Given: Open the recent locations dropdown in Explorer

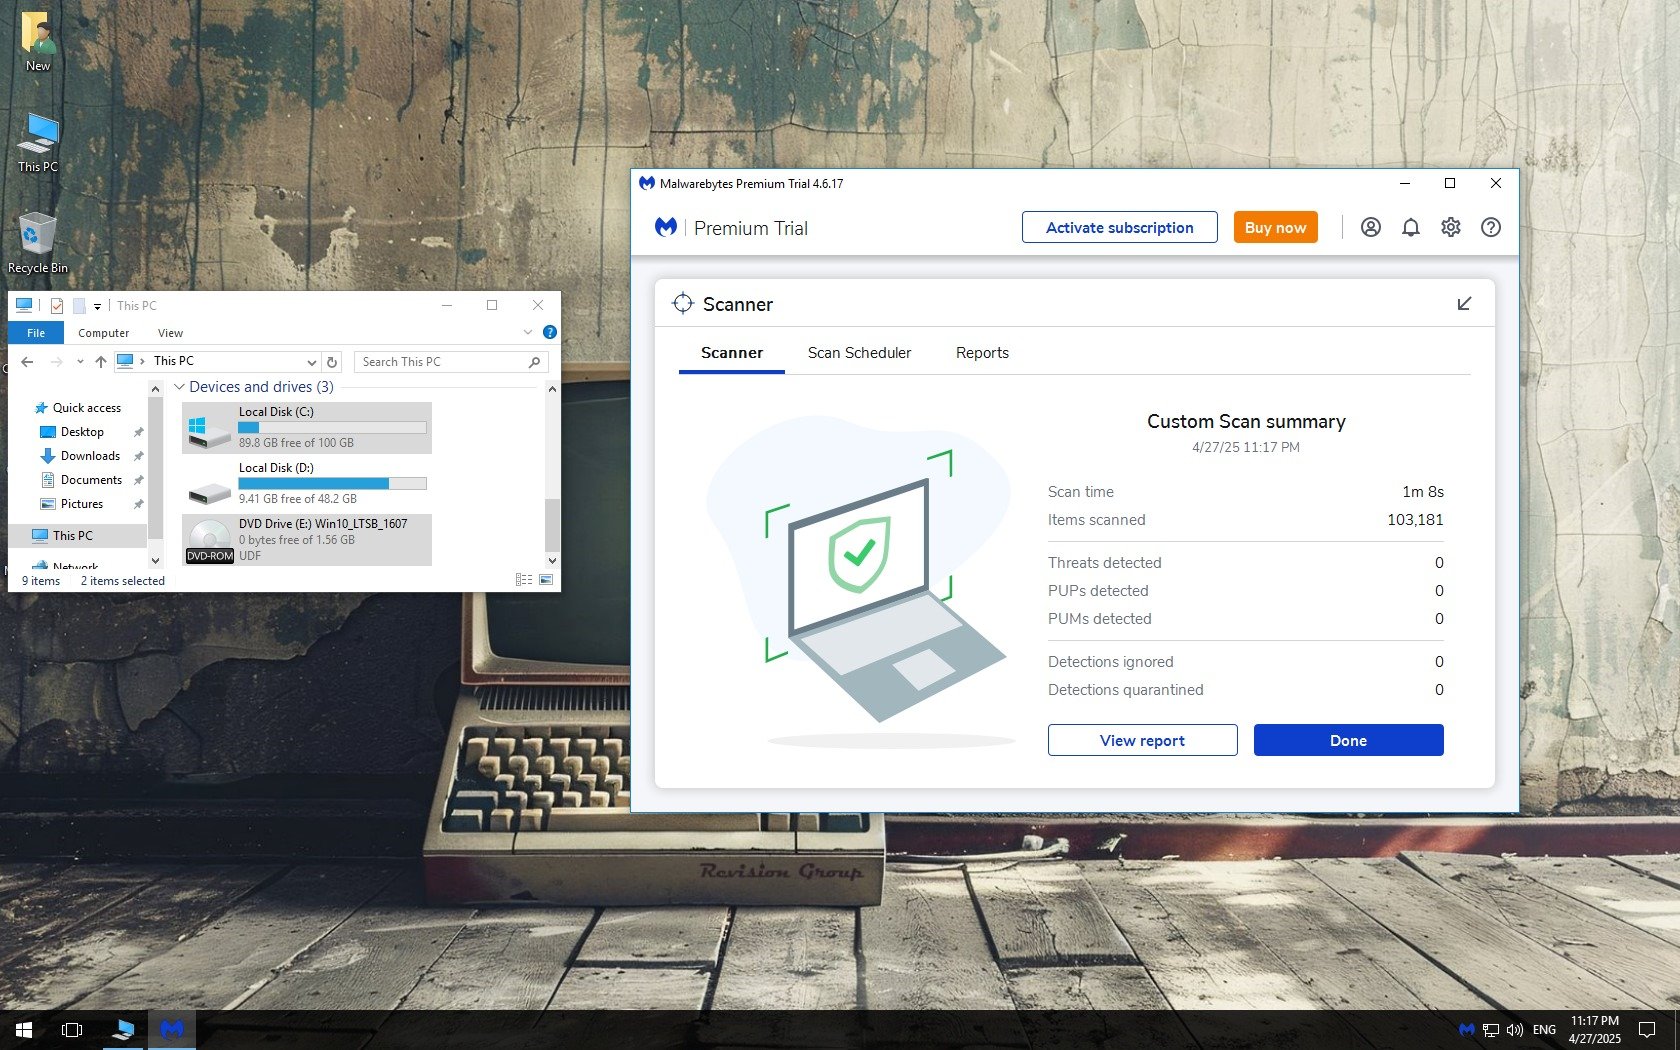Looking at the screenshot, I should (x=80, y=362).
